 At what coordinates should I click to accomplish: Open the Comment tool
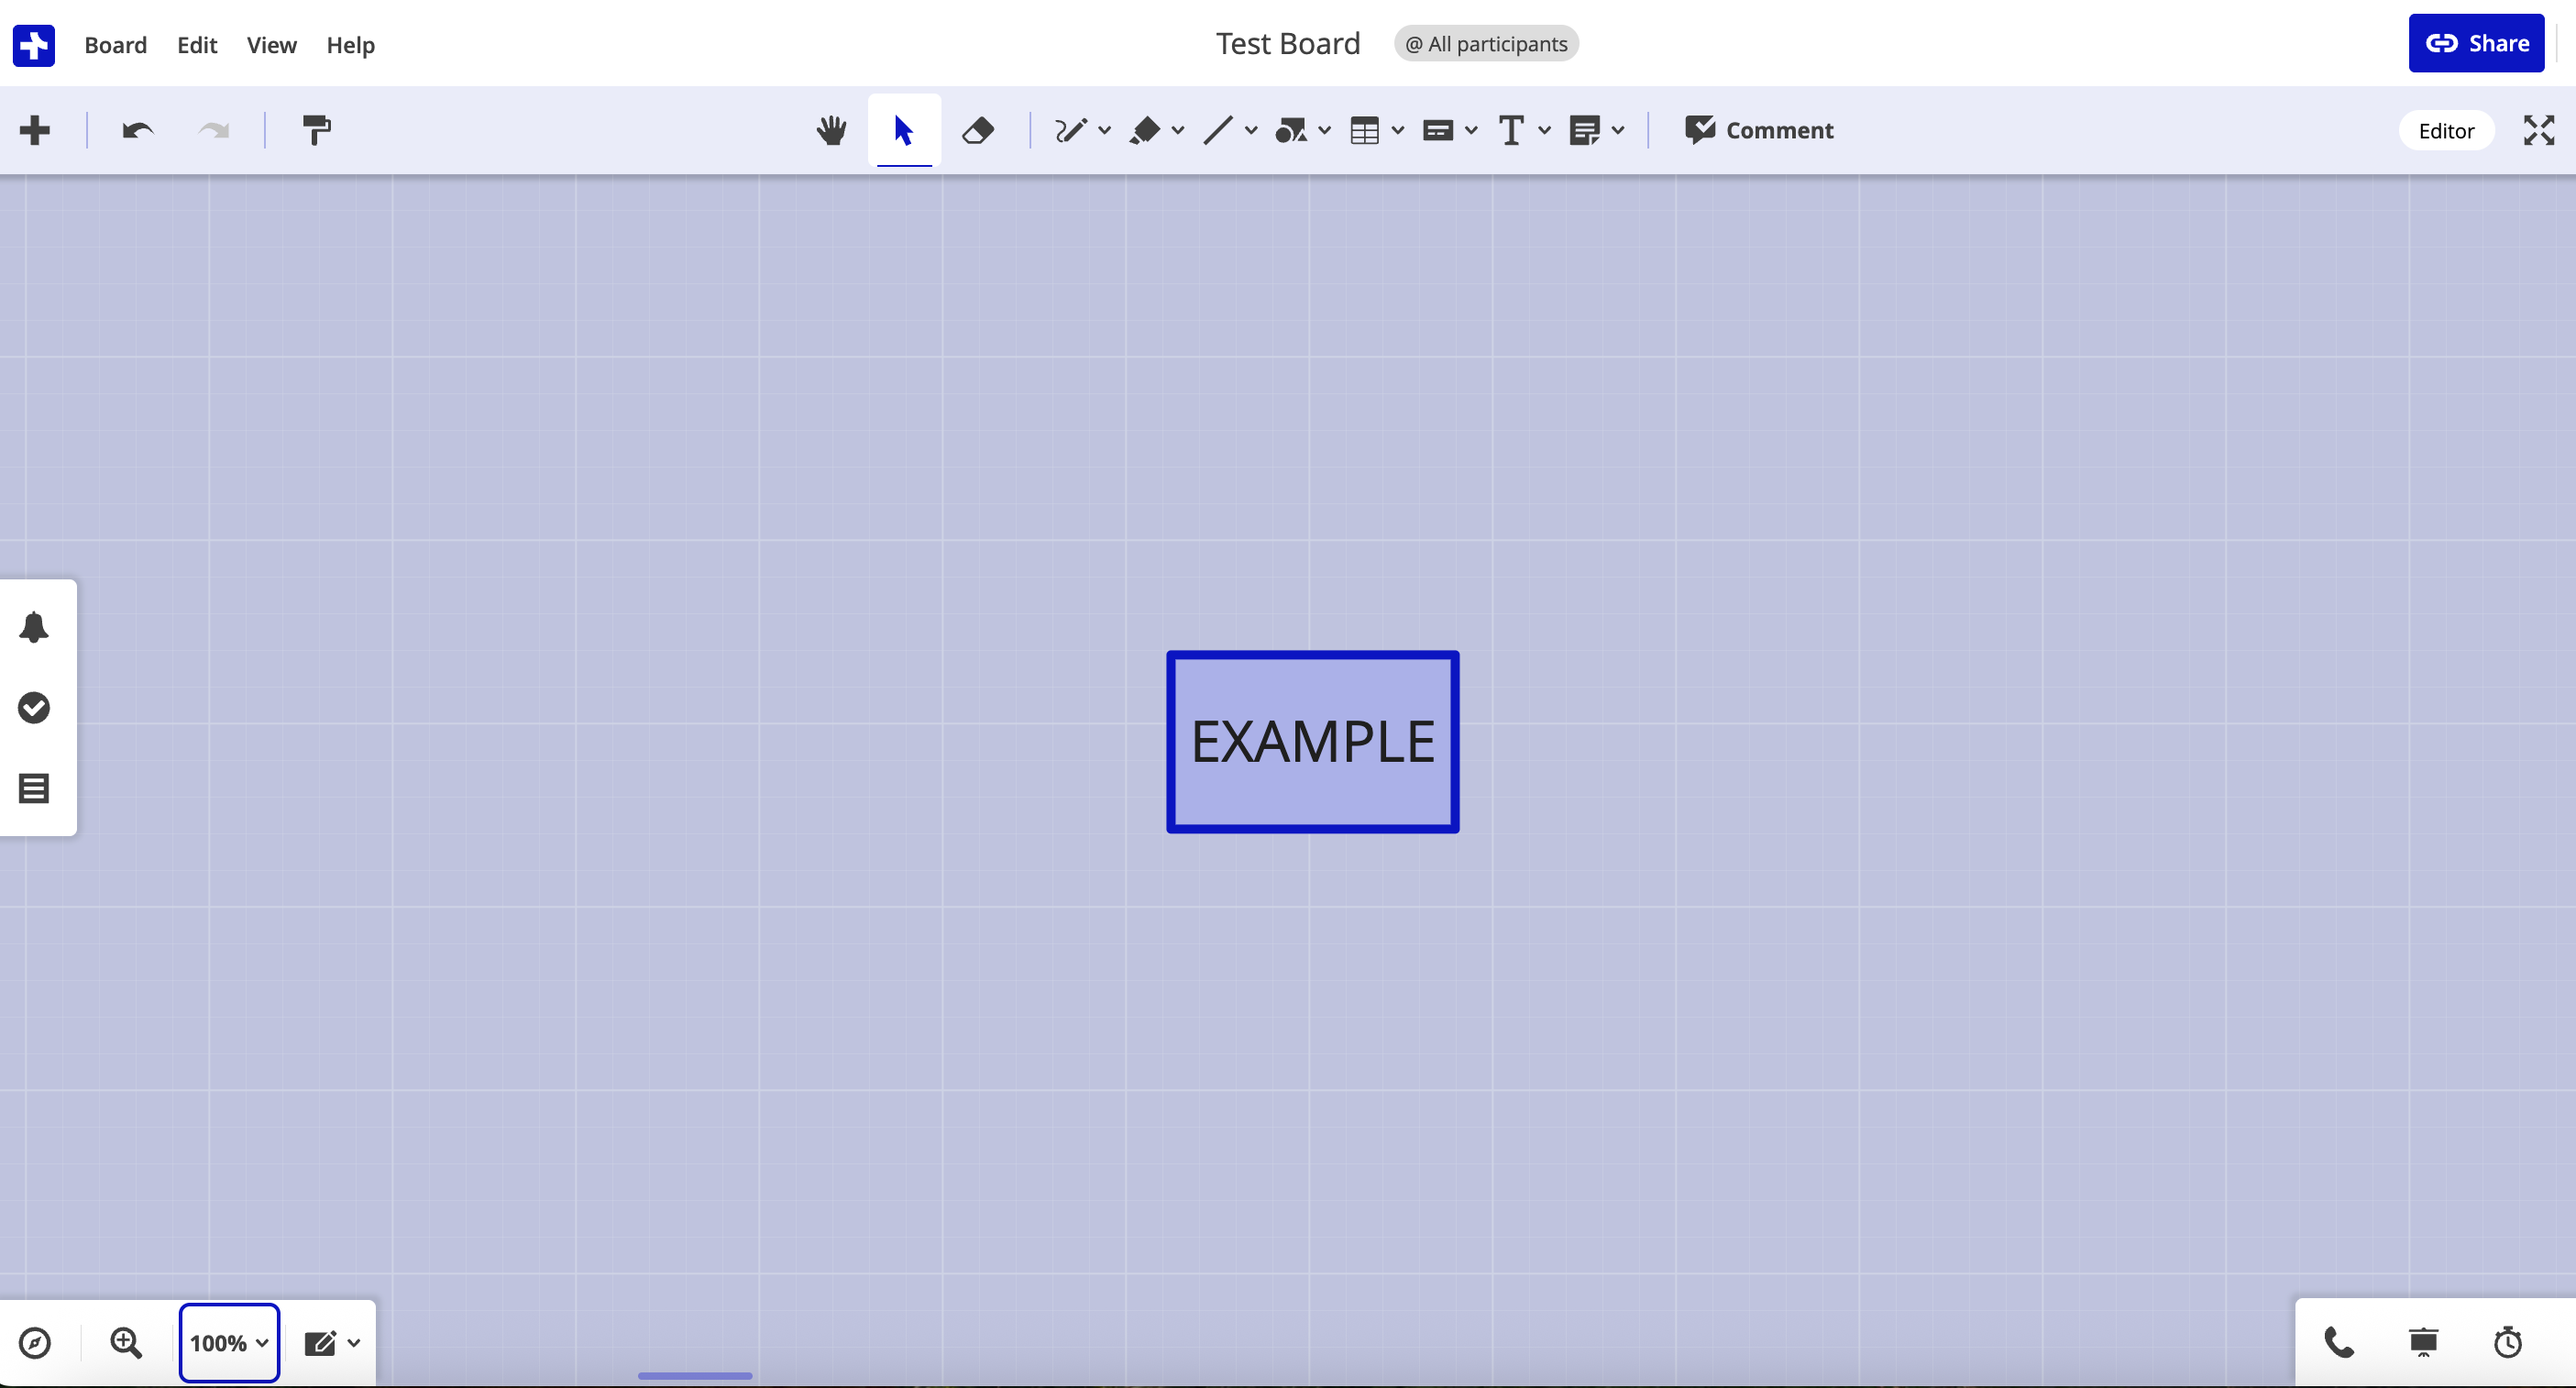coord(1759,130)
